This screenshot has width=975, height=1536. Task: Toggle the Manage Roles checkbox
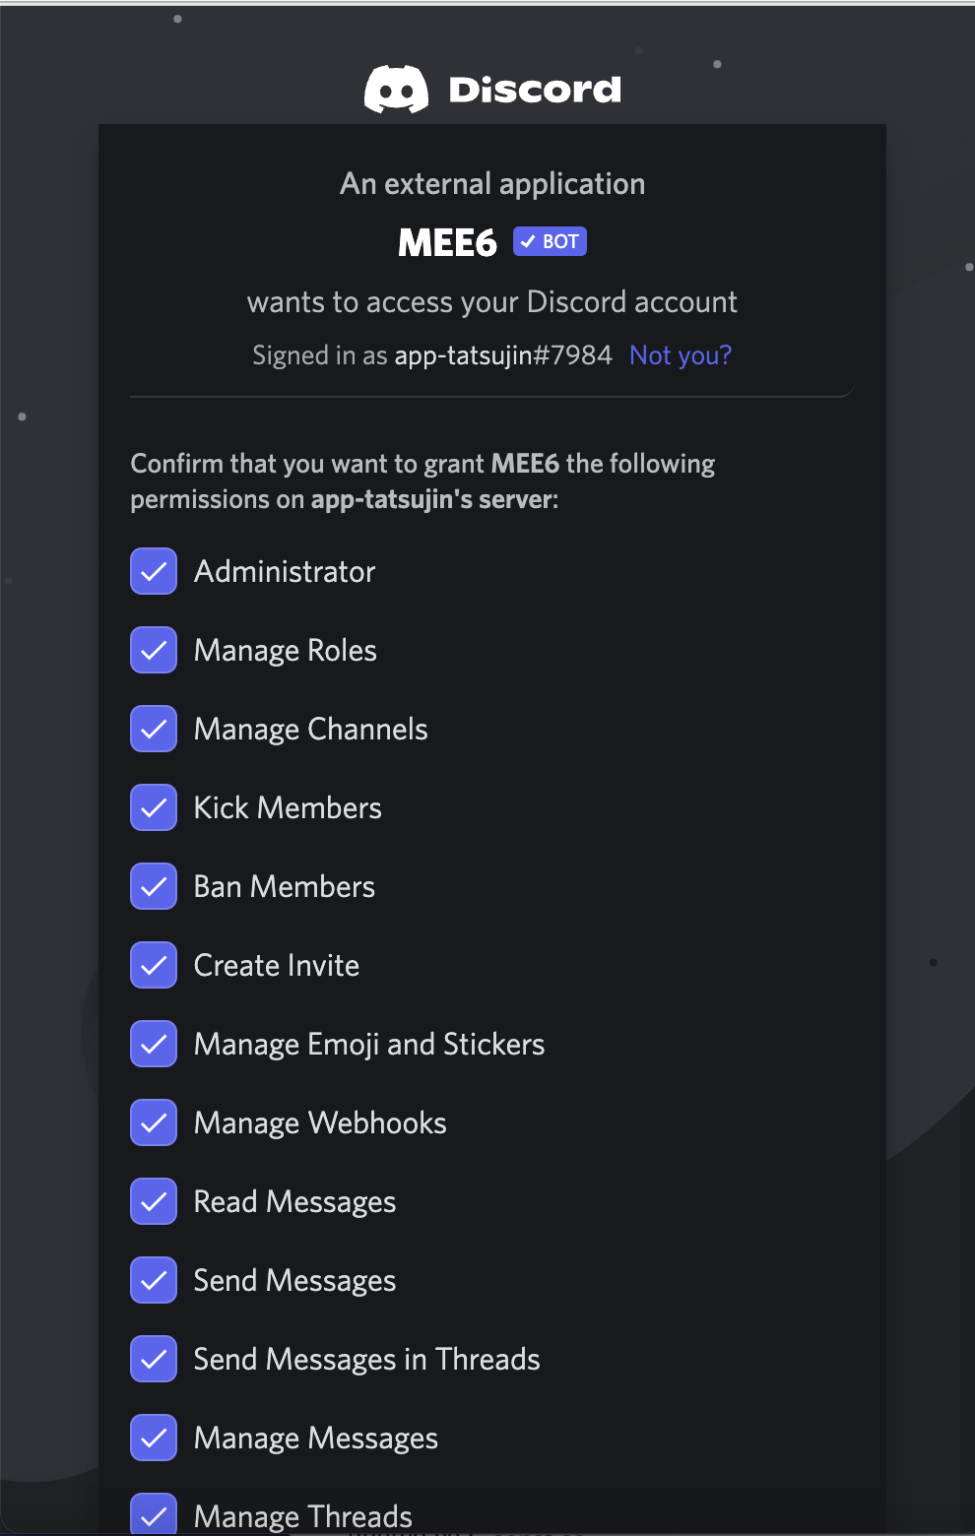coord(154,651)
